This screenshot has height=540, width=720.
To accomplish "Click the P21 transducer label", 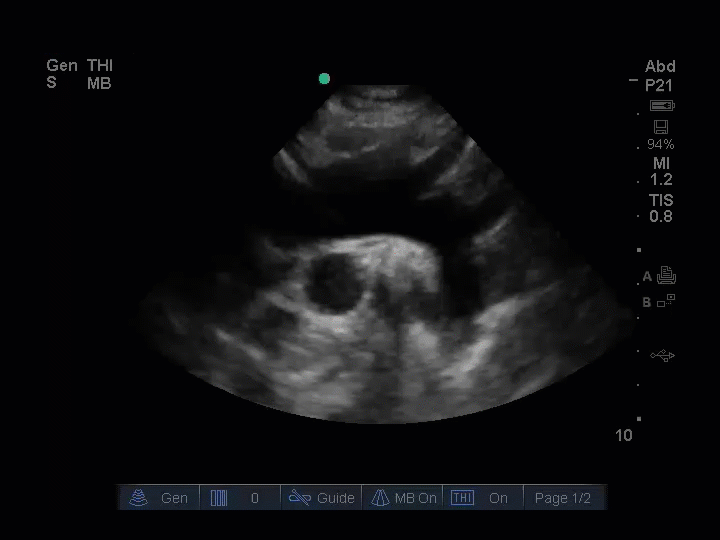I will click(660, 86).
